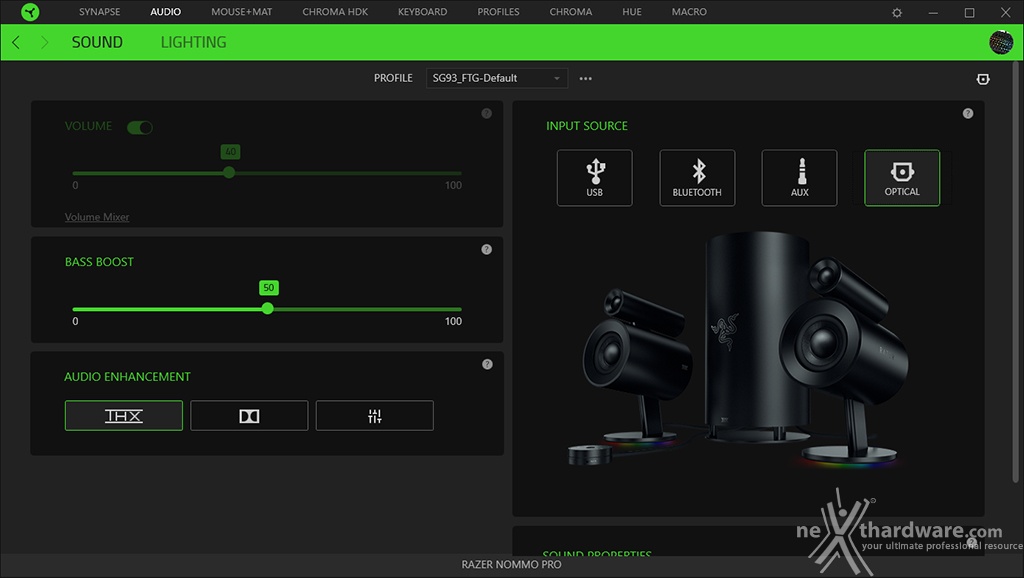Open the Mouse+Mat tab

pos(242,12)
